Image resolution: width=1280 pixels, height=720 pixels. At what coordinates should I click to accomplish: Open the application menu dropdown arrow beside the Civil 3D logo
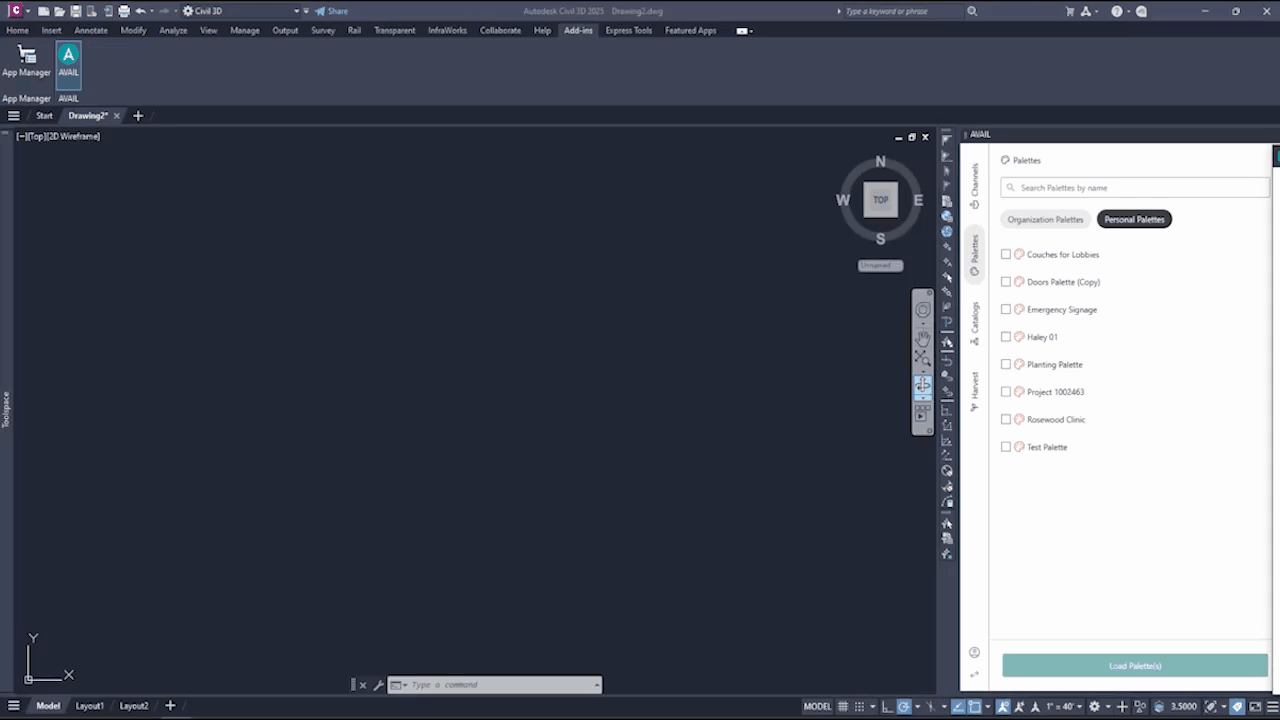[28, 11]
